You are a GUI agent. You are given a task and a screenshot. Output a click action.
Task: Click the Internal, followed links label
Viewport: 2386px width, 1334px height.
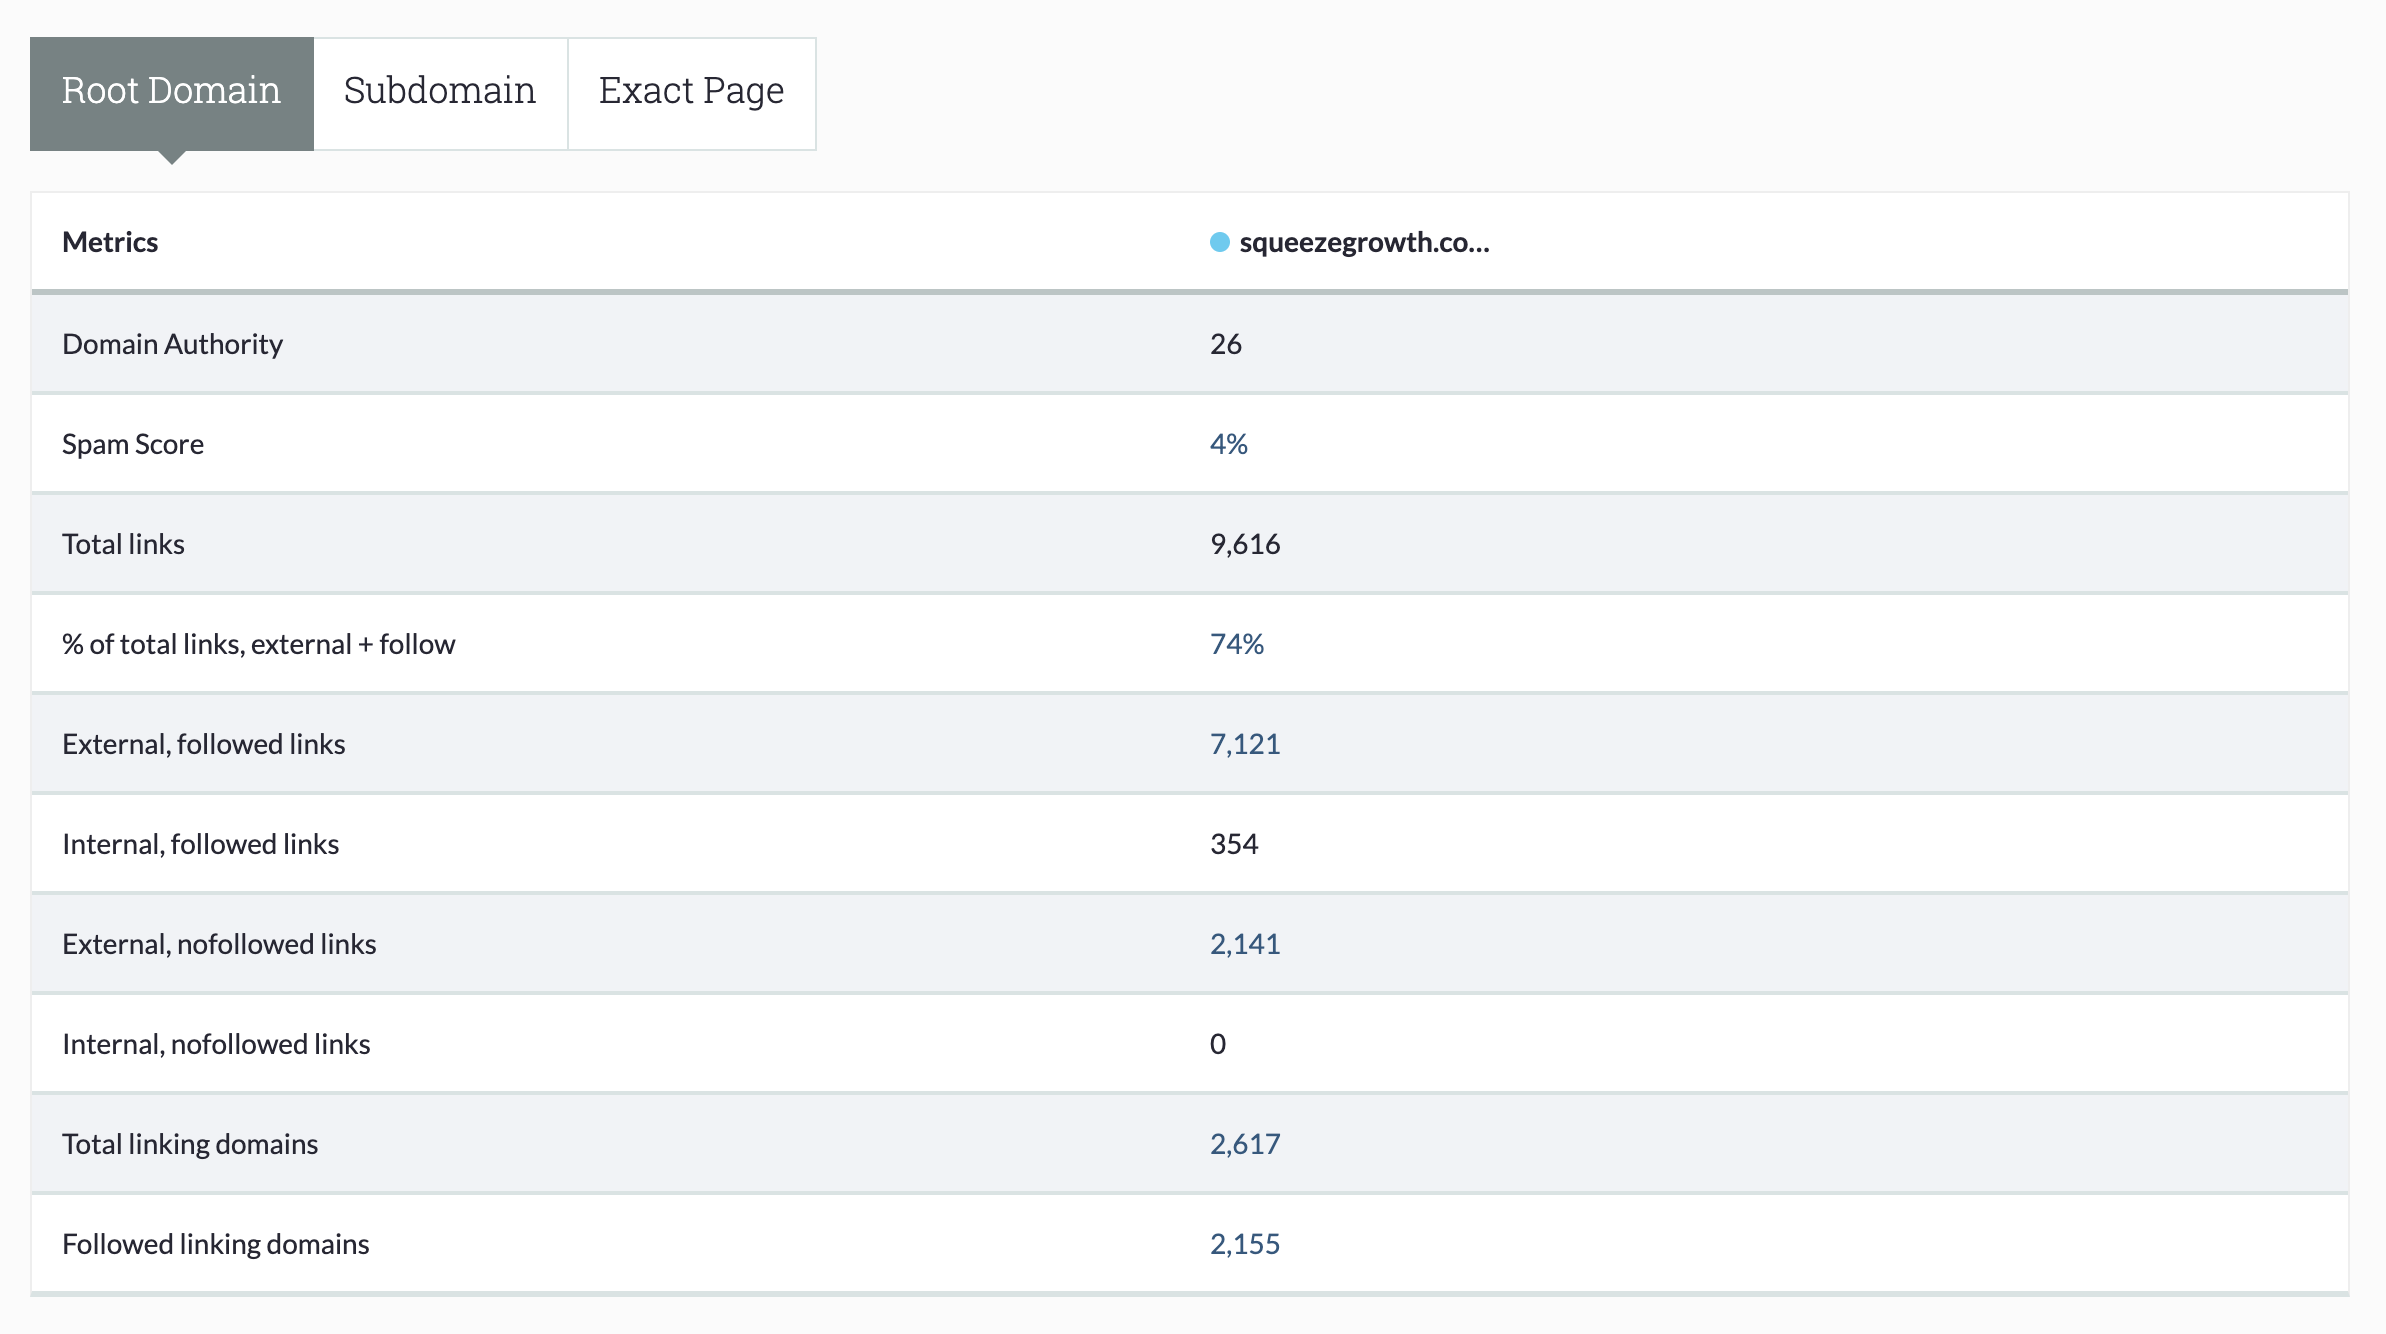coord(200,844)
